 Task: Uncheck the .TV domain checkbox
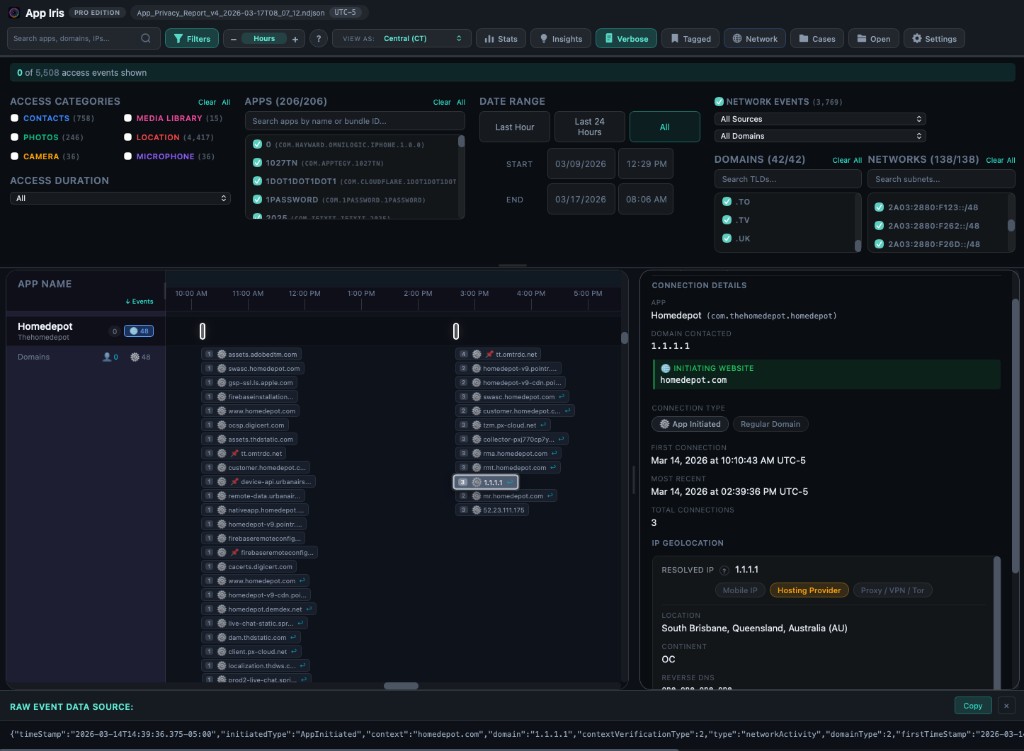pyautogui.click(x=727, y=220)
